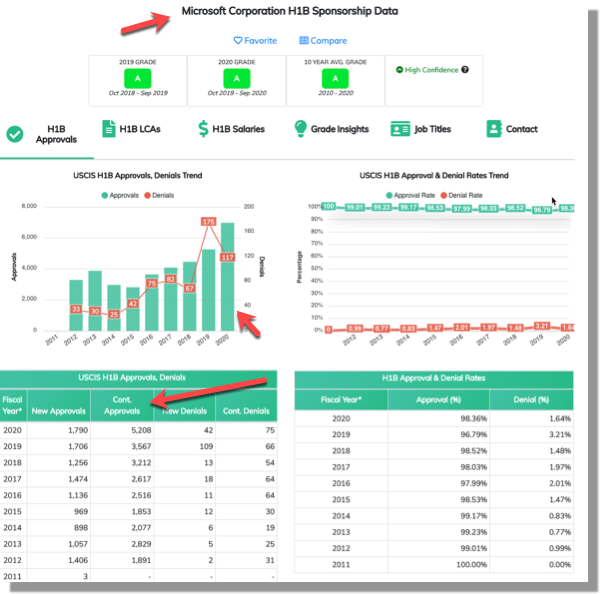Click the 10 Year Avg Grade A badge
Screen dimensions: 600x594
click(x=335, y=78)
